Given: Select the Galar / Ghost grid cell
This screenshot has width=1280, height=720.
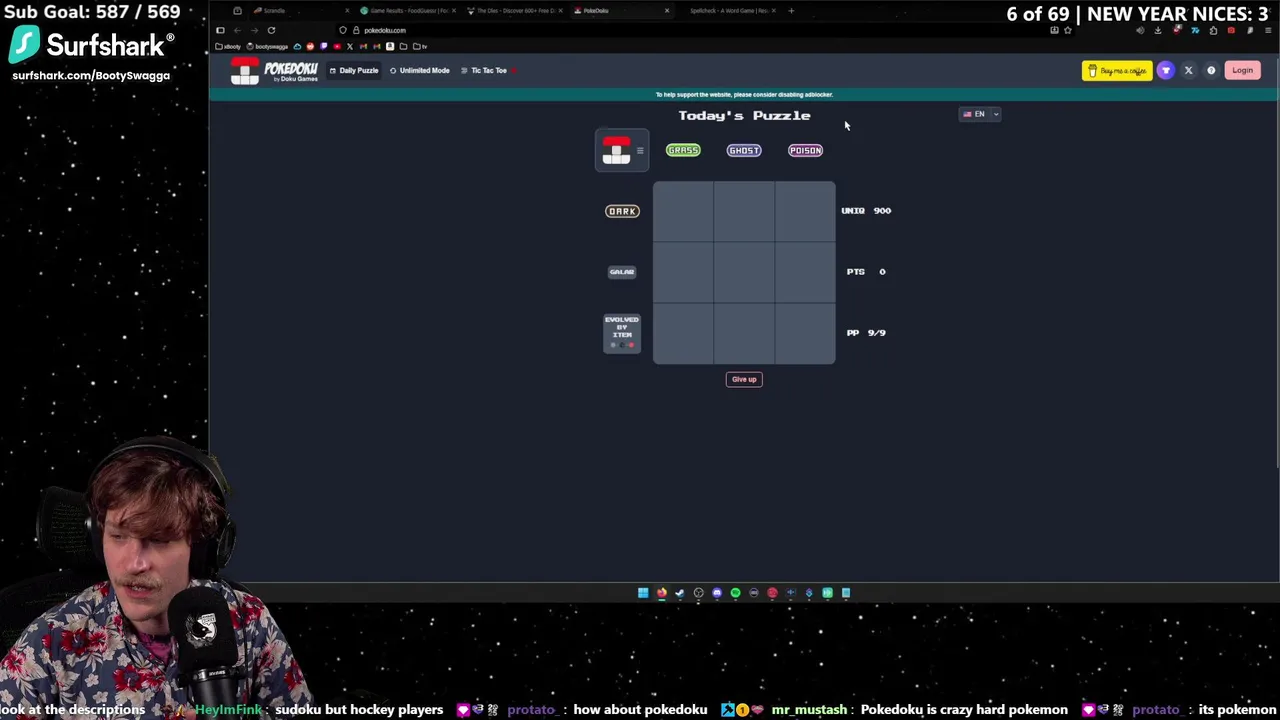Looking at the screenshot, I should tap(744, 272).
